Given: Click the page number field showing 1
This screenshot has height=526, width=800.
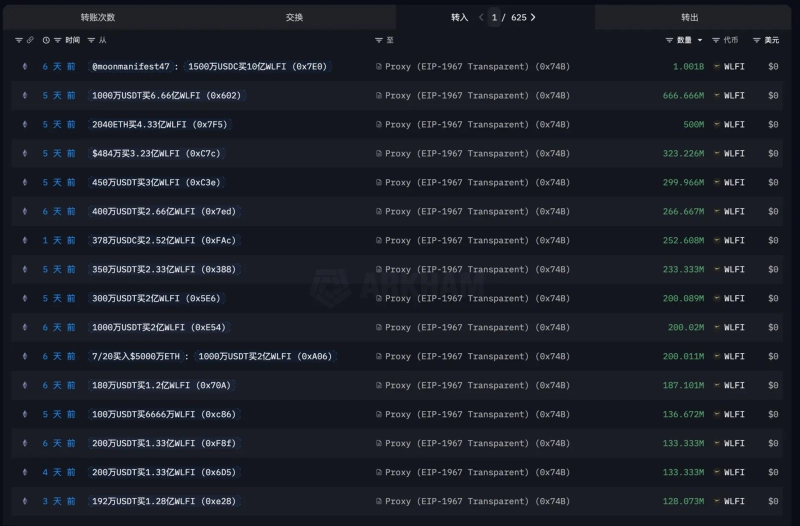Looking at the screenshot, I should coord(495,17).
